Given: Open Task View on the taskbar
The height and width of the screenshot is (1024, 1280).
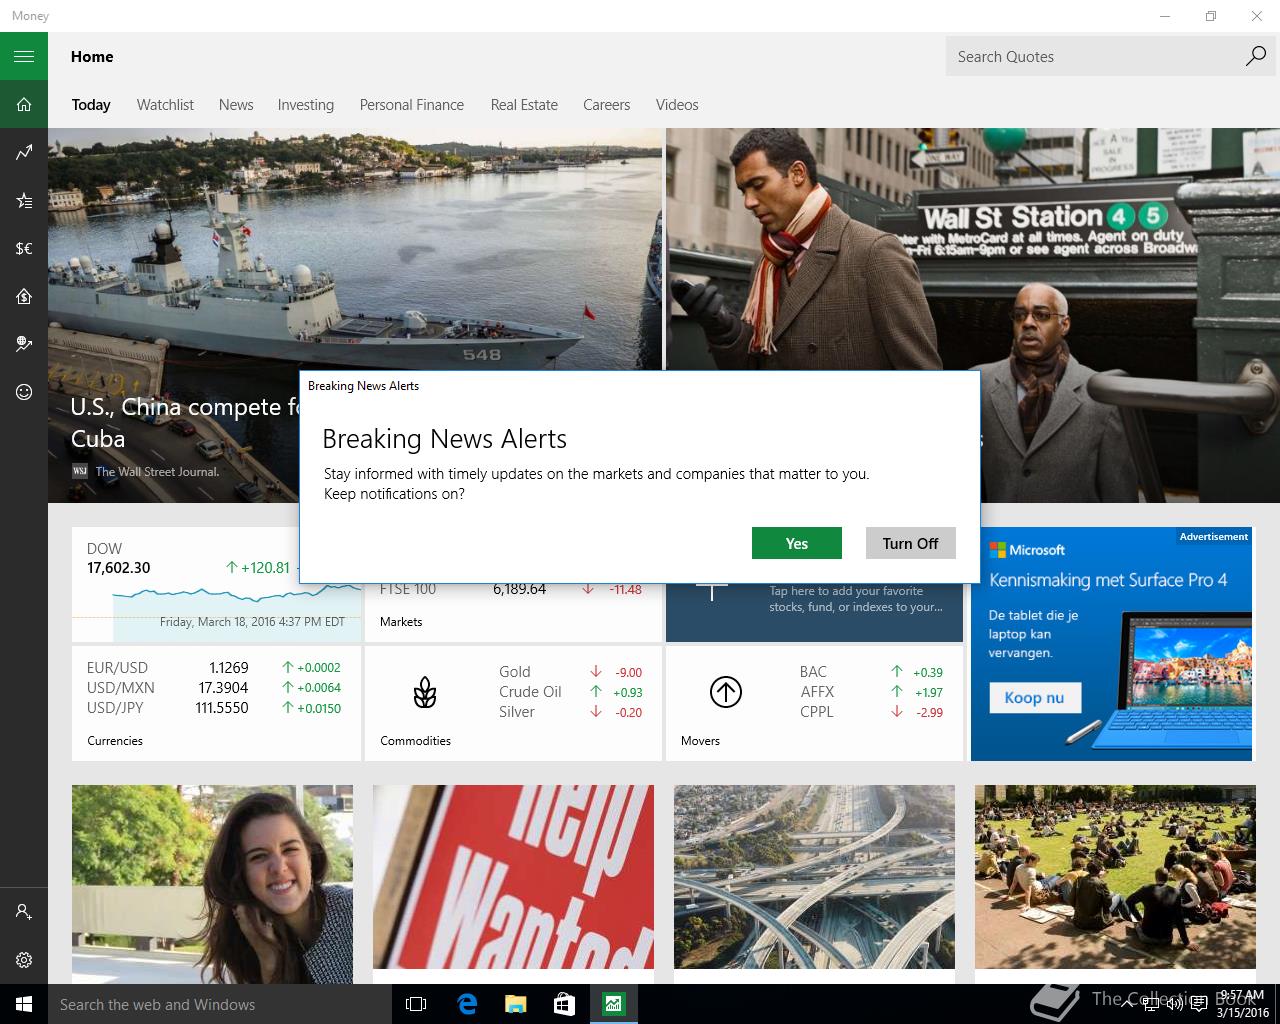Looking at the screenshot, I should point(416,1004).
